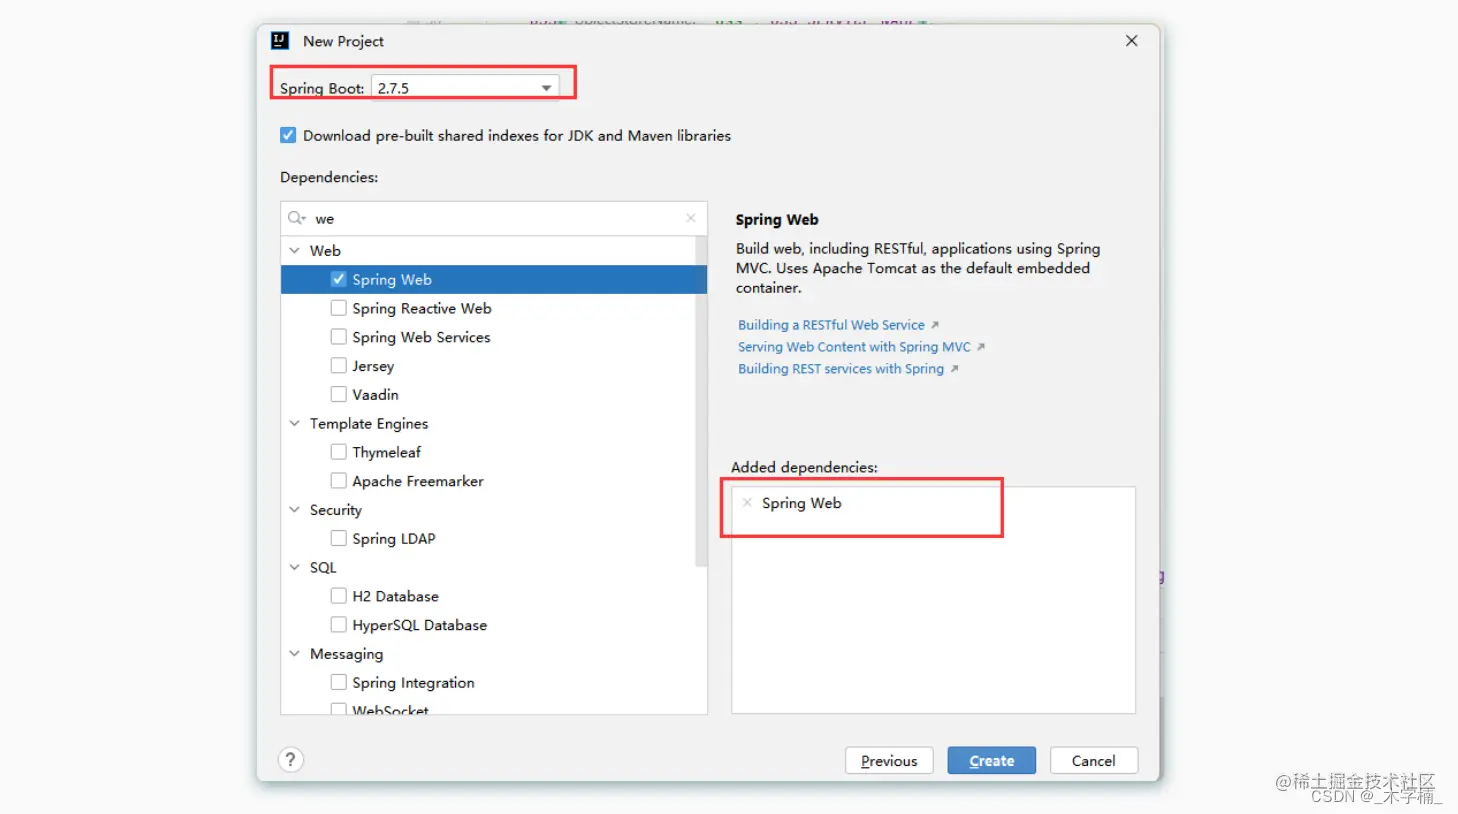This screenshot has height=814, width=1458.
Task: Enable the Jersey dependency checkbox
Action: tap(339, 366)
